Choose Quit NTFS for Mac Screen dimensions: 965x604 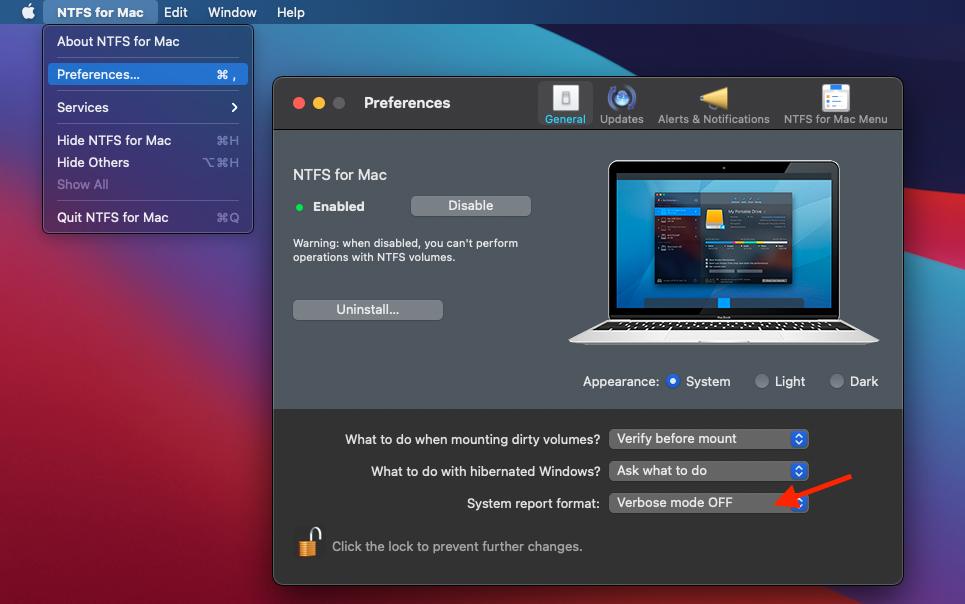pos(111,217)
